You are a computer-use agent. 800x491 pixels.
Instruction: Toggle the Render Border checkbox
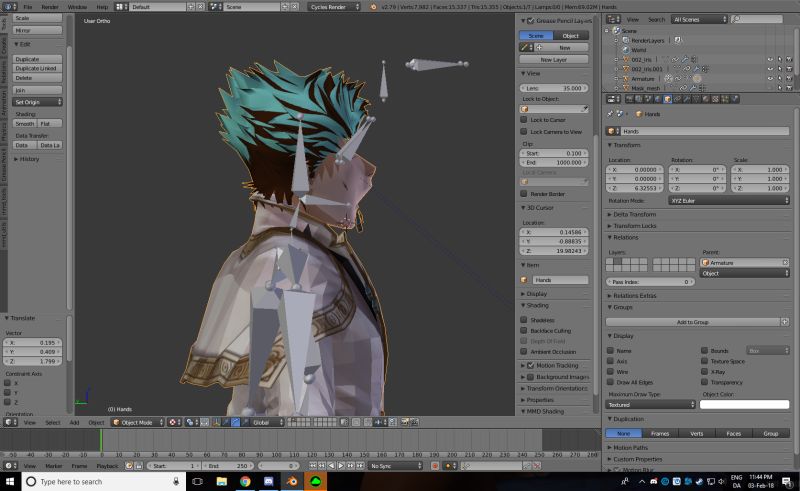coord(523,193)
